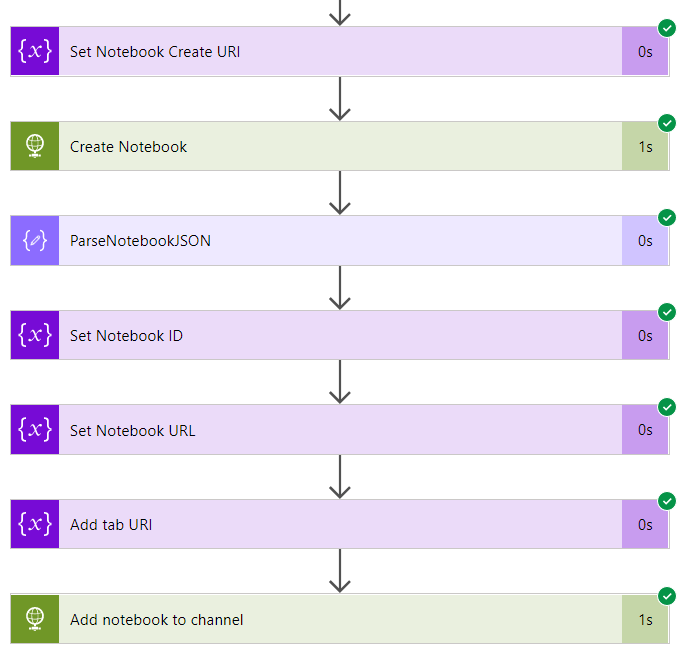Click the 0s duration badge on Set Notebook URL
This screenshot has width=679, height=670.
(x=645, y=430)
